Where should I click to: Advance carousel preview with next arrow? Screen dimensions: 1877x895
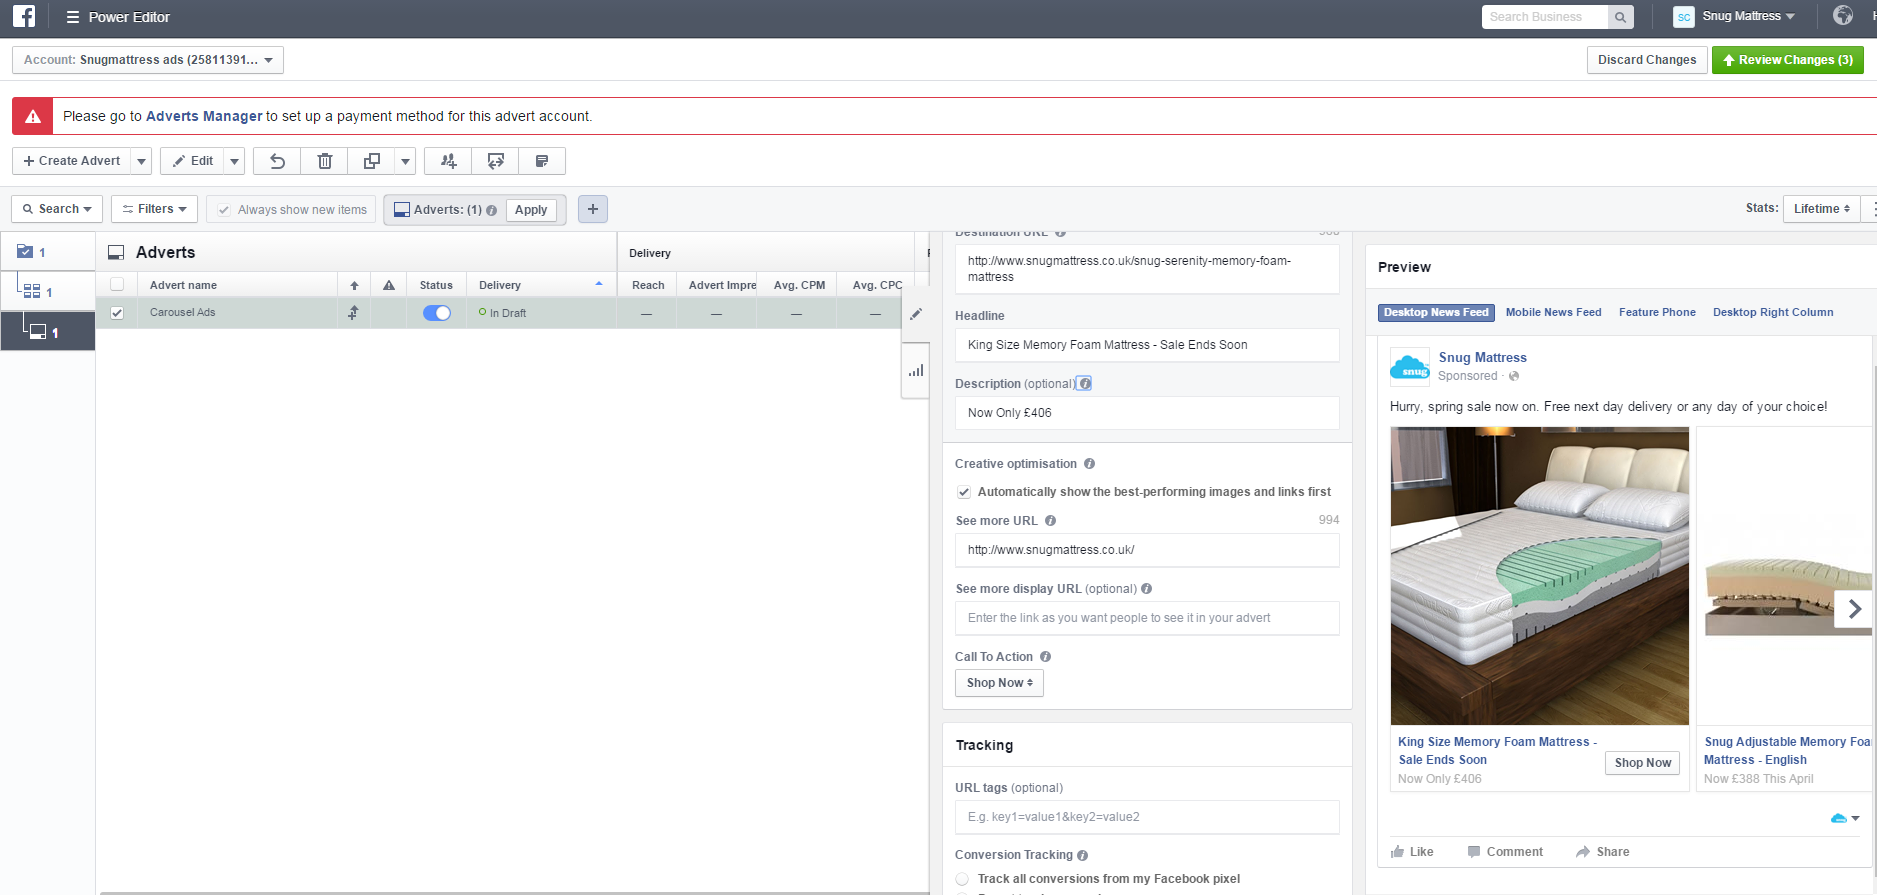click(x=1854, y=608)
